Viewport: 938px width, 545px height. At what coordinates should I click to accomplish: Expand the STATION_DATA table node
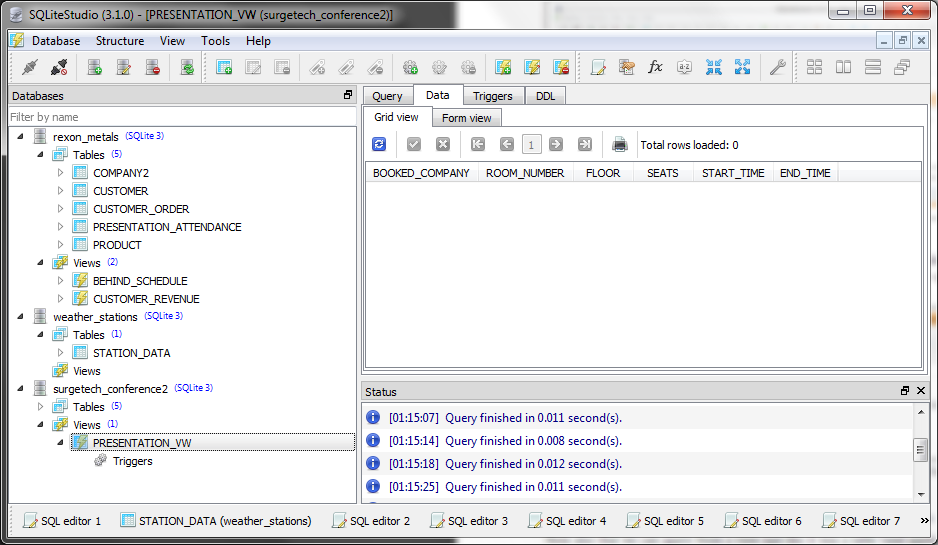pyautogui.click(x=60, y=352)
